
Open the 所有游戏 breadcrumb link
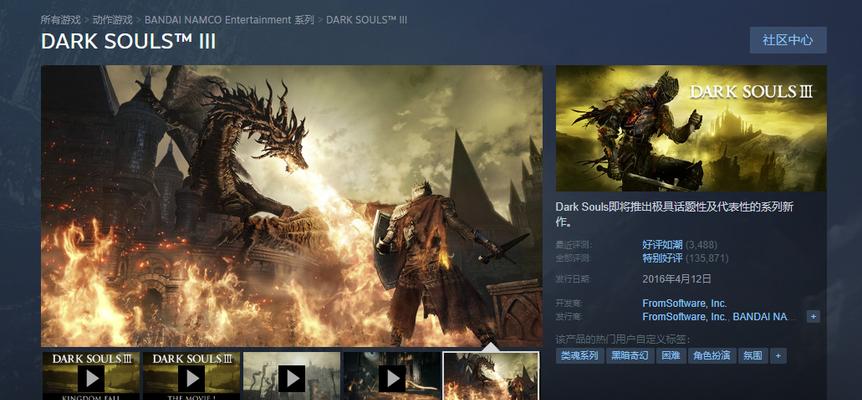pyautogui.click(x=60, y=20)
